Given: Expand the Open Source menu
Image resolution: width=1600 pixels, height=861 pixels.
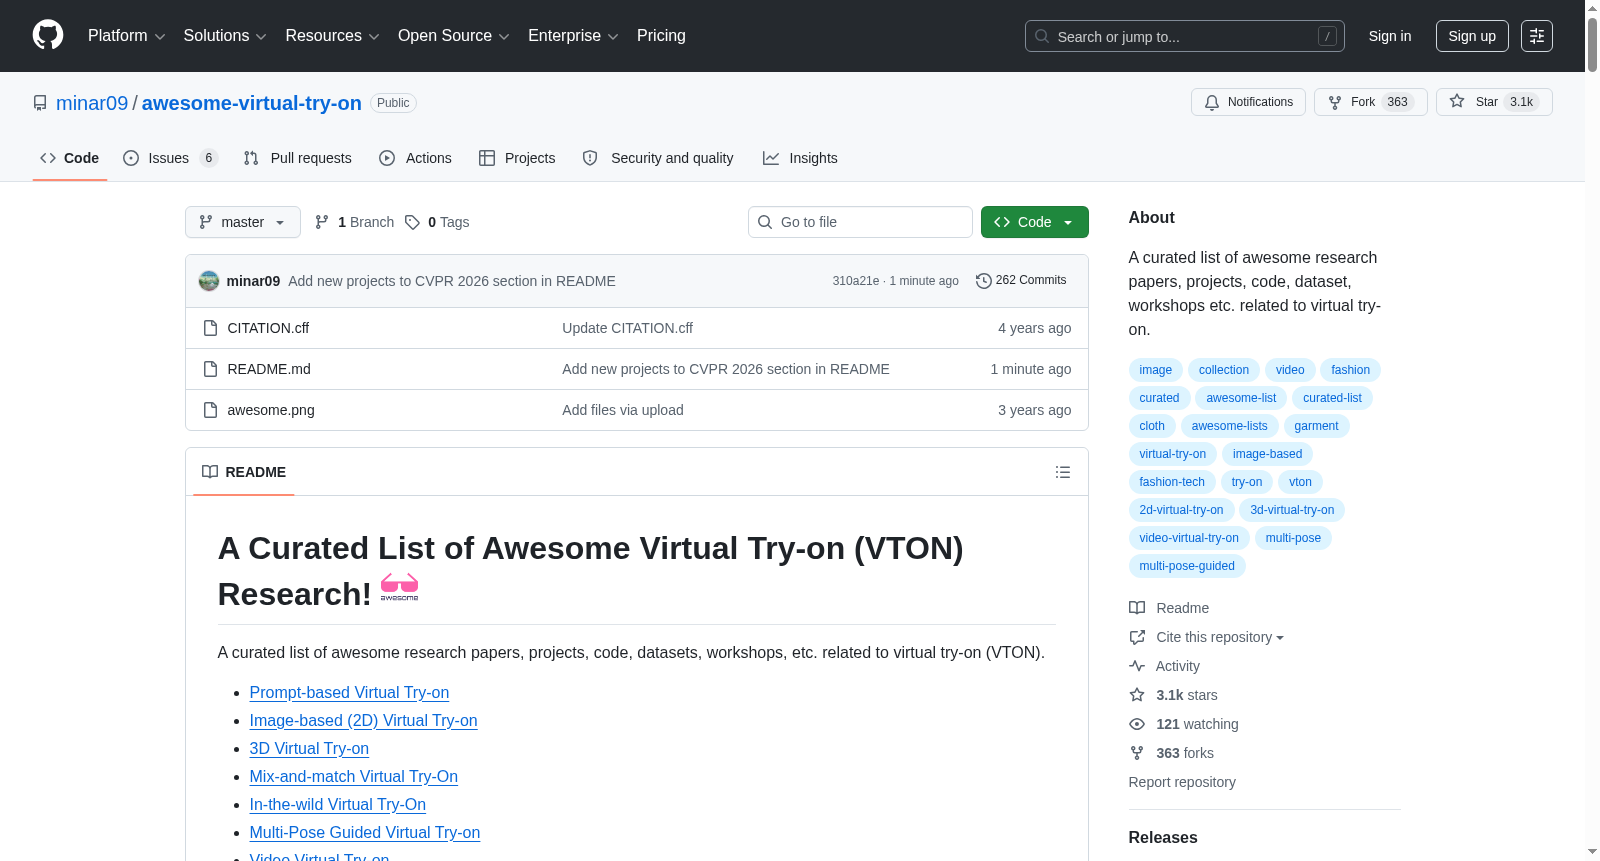Looking at the screenshot, I should [x=454, y=36].
